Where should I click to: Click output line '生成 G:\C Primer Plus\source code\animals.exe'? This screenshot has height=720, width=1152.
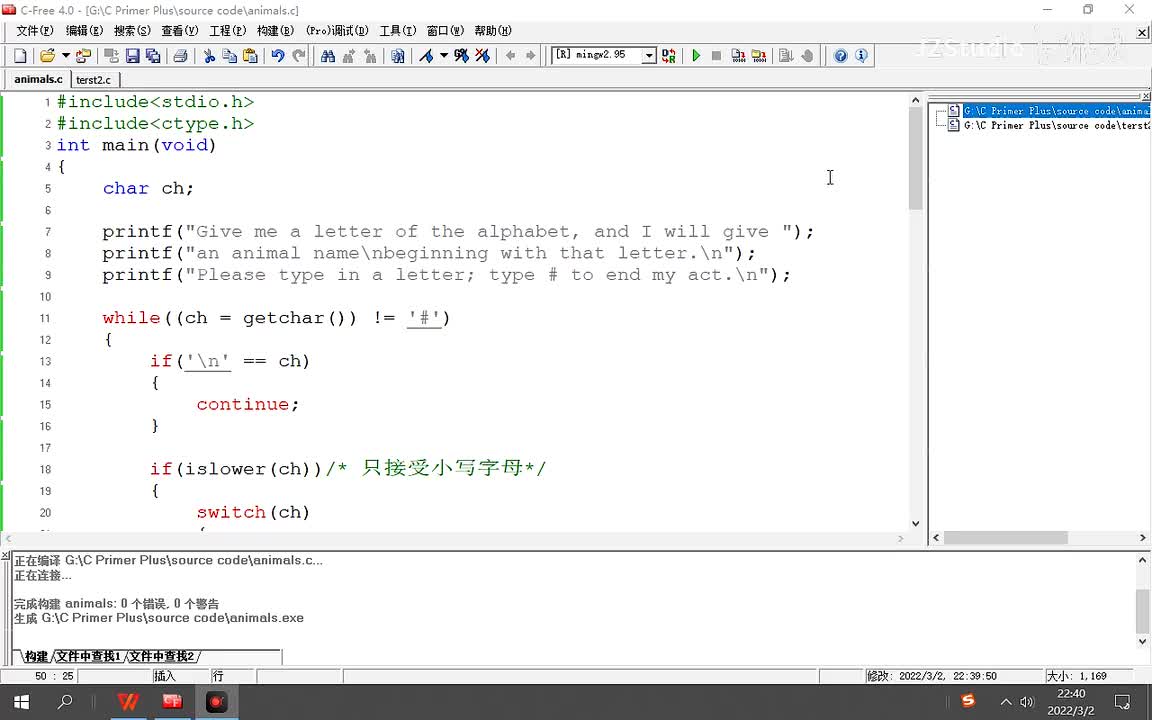click(x=159, y=618)
